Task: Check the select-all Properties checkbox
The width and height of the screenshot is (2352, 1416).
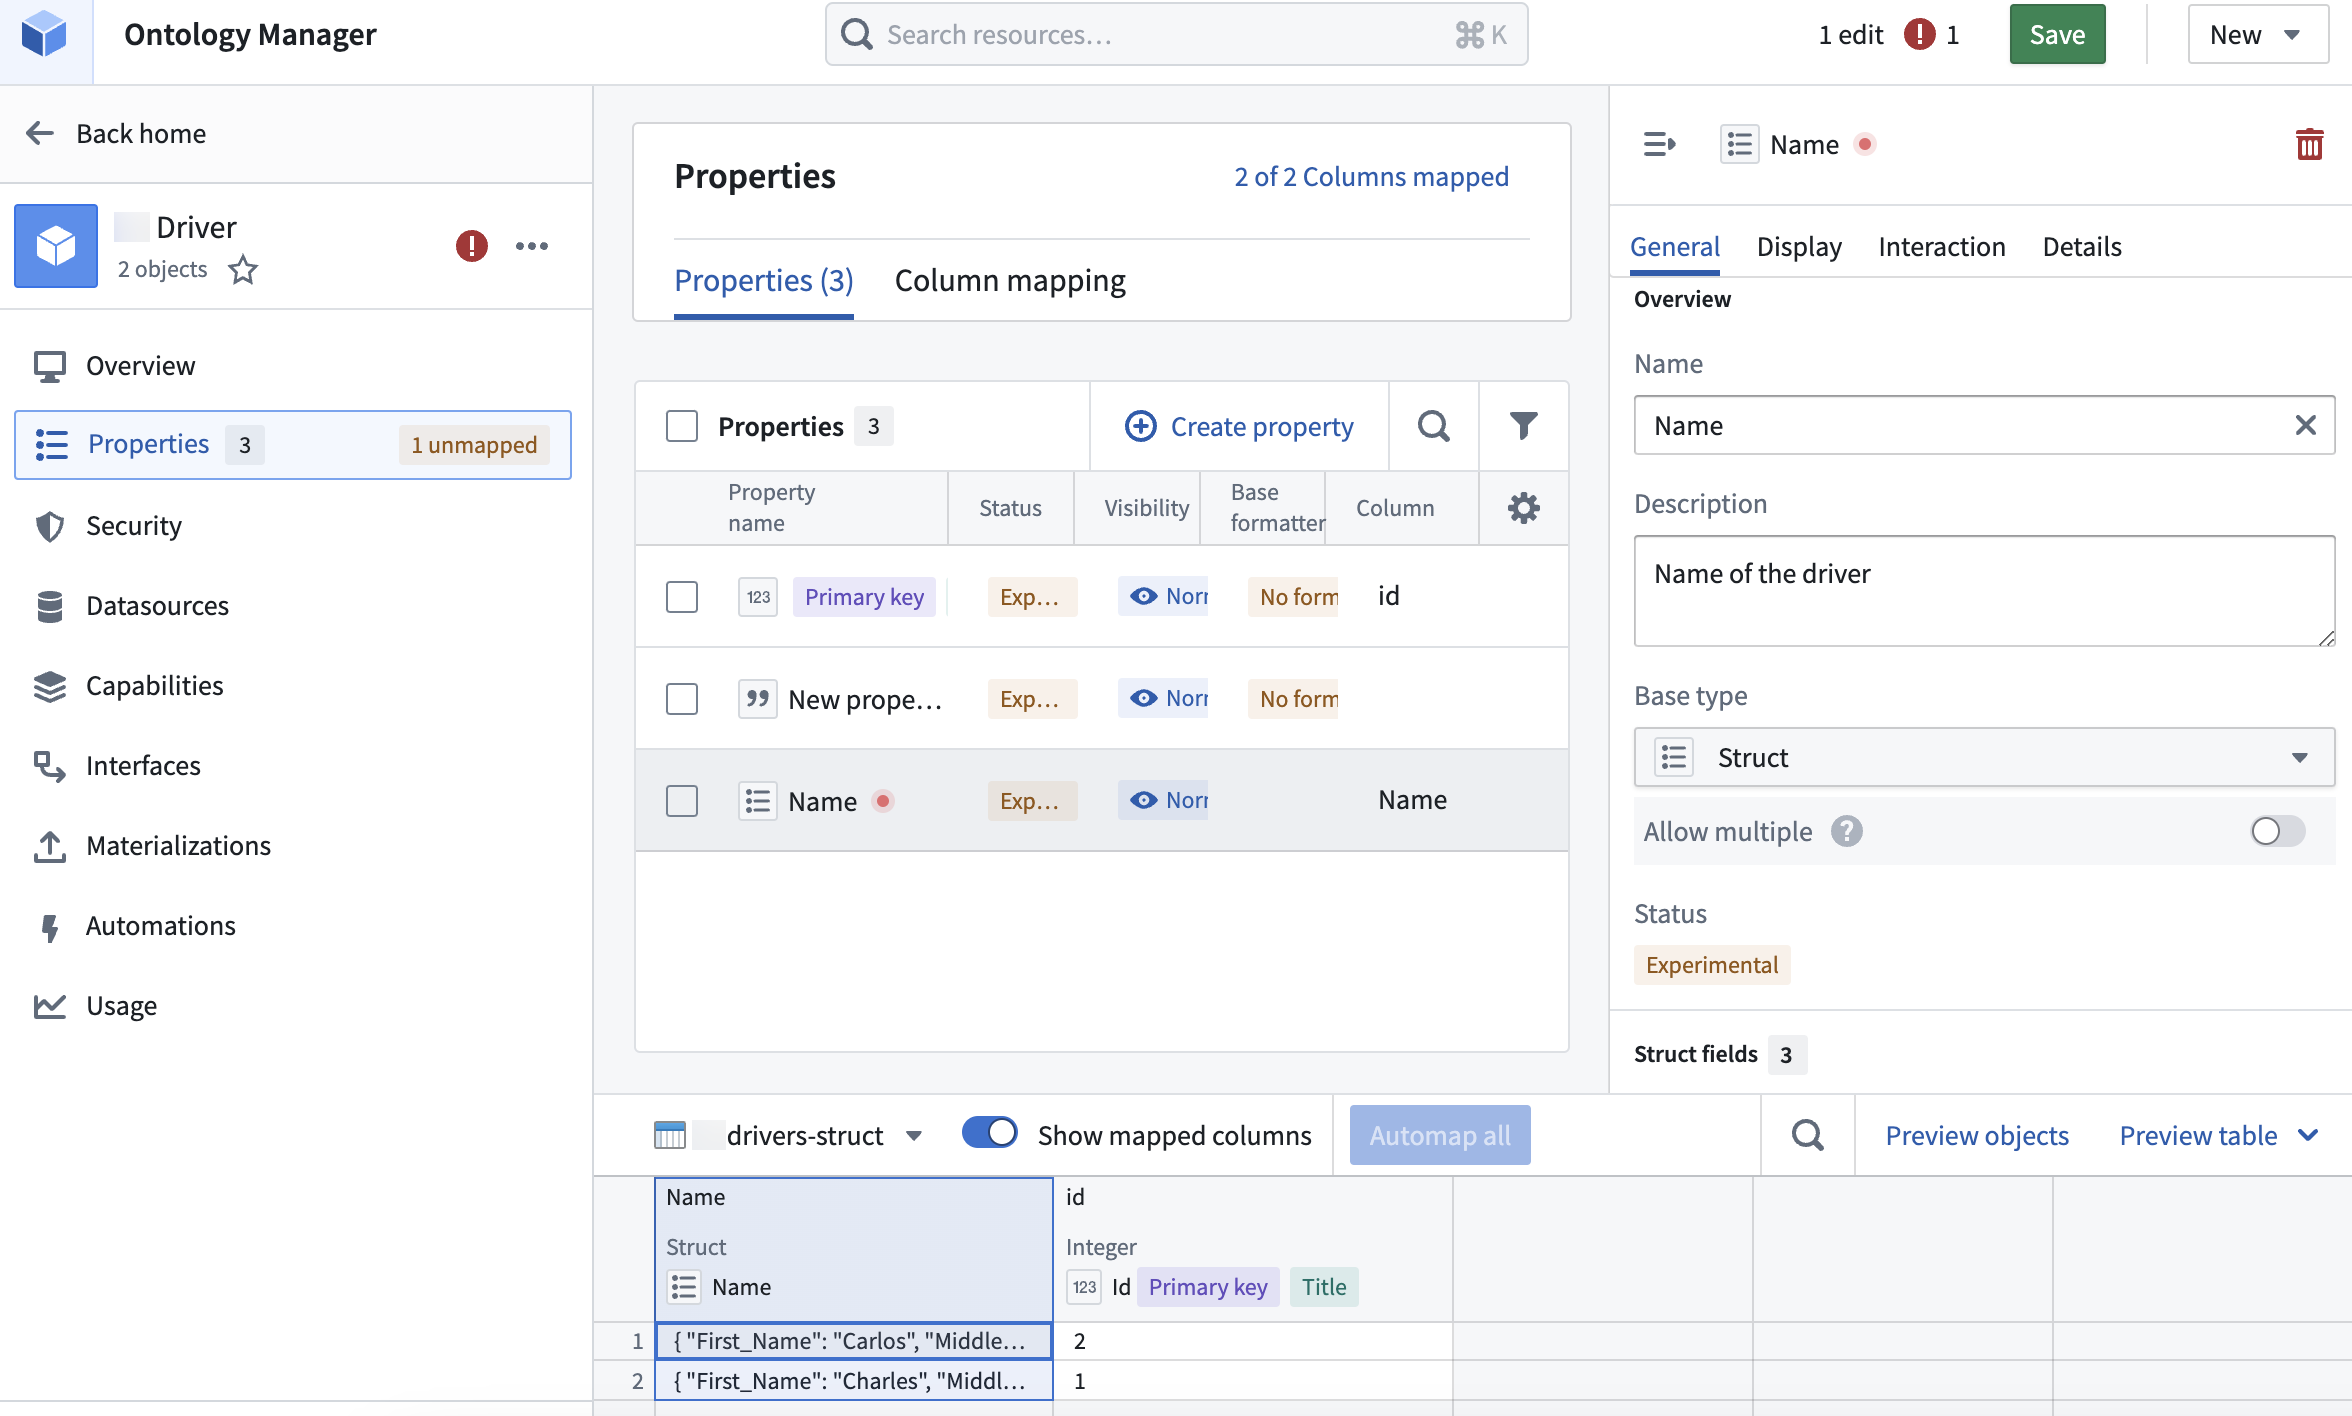Action: coord(682,427)
